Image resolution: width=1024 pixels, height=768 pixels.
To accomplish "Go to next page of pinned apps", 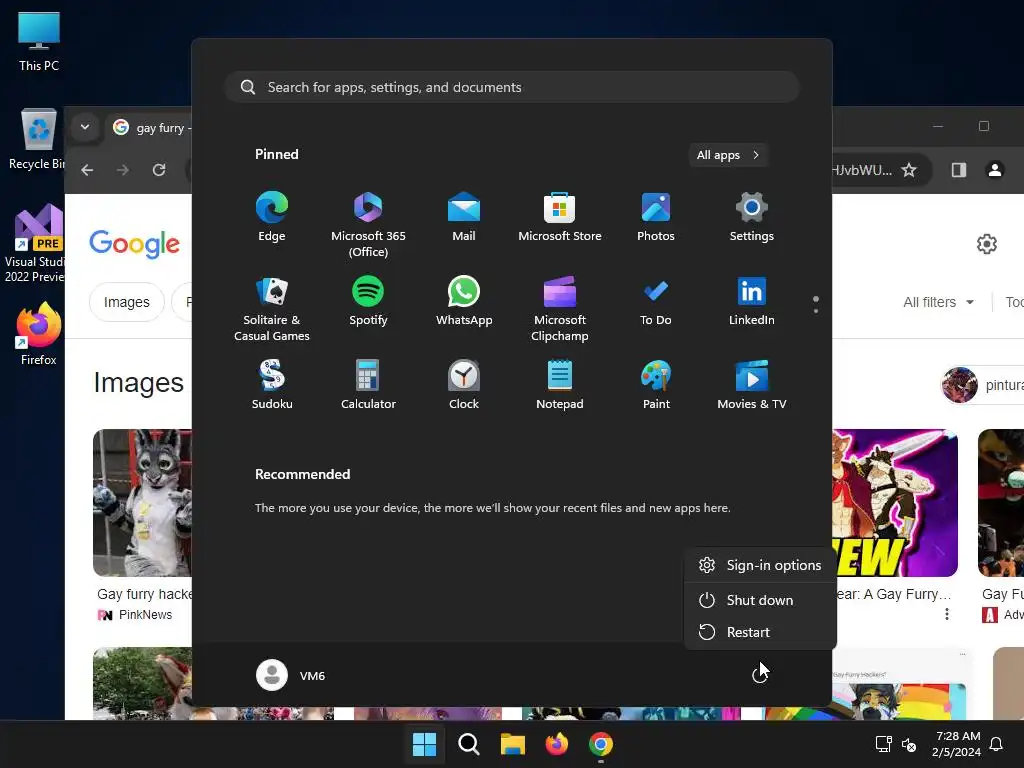I will click(816, 311).
